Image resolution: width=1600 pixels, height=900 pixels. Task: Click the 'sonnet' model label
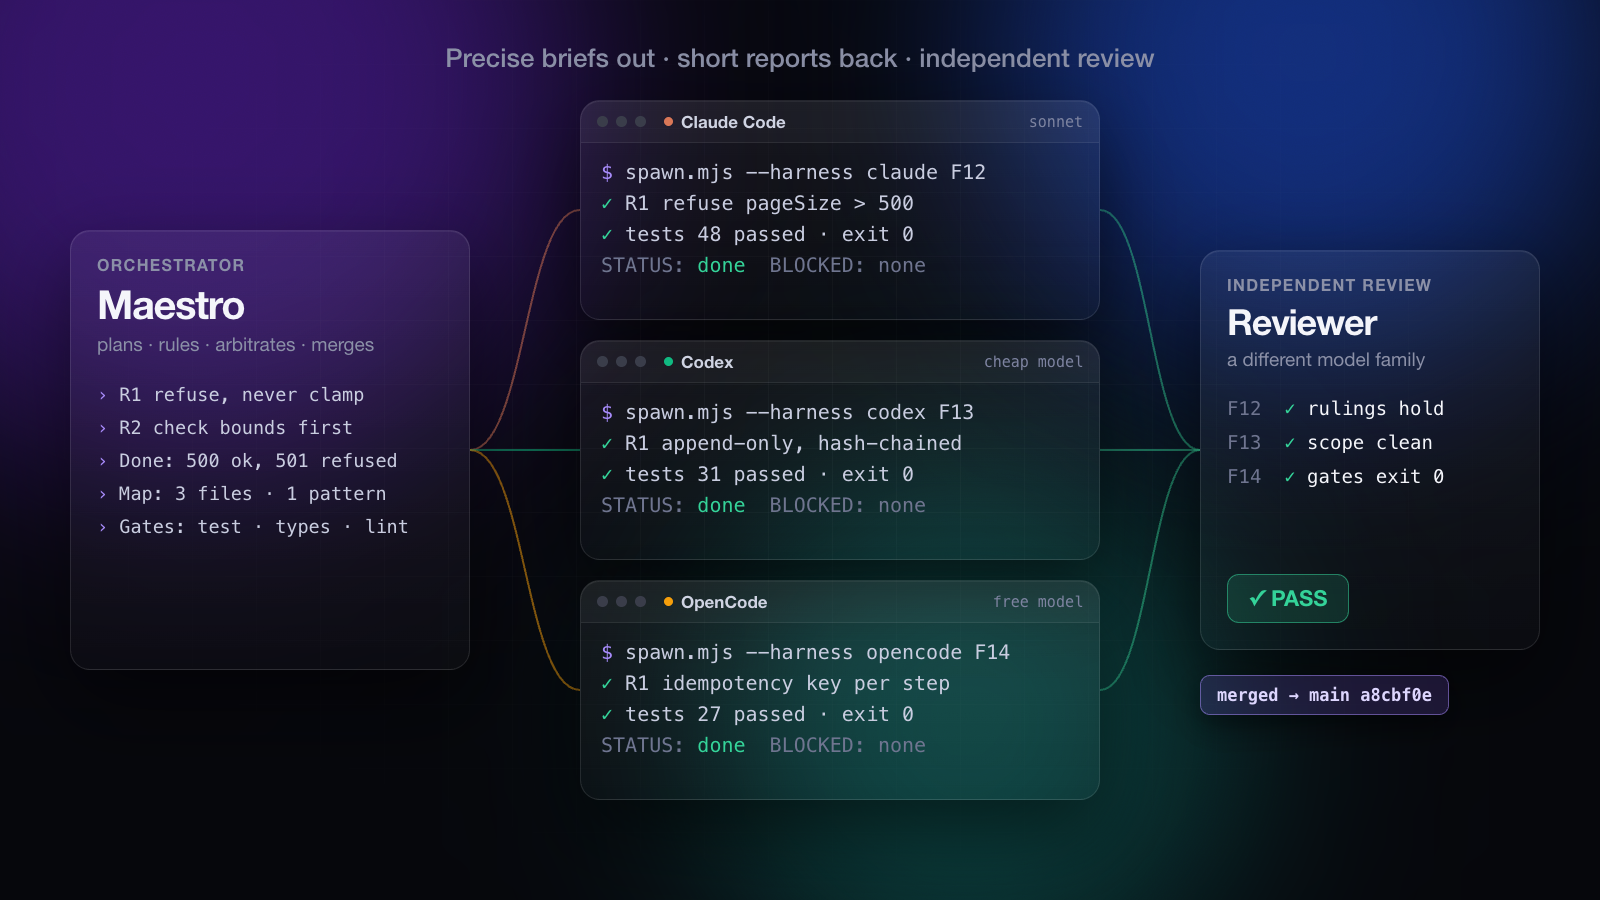[x=1056, y=122]
